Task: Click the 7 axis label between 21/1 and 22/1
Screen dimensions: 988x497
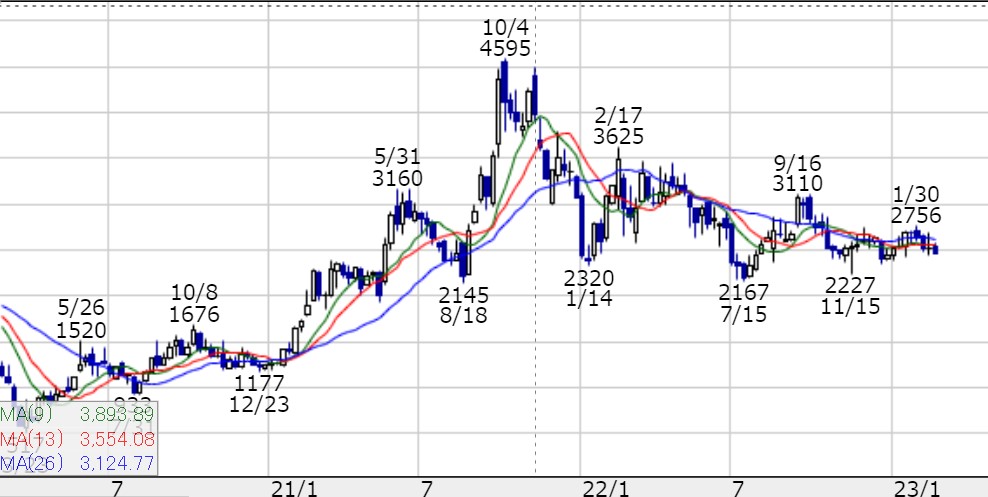Action: (x=427, y=487)
